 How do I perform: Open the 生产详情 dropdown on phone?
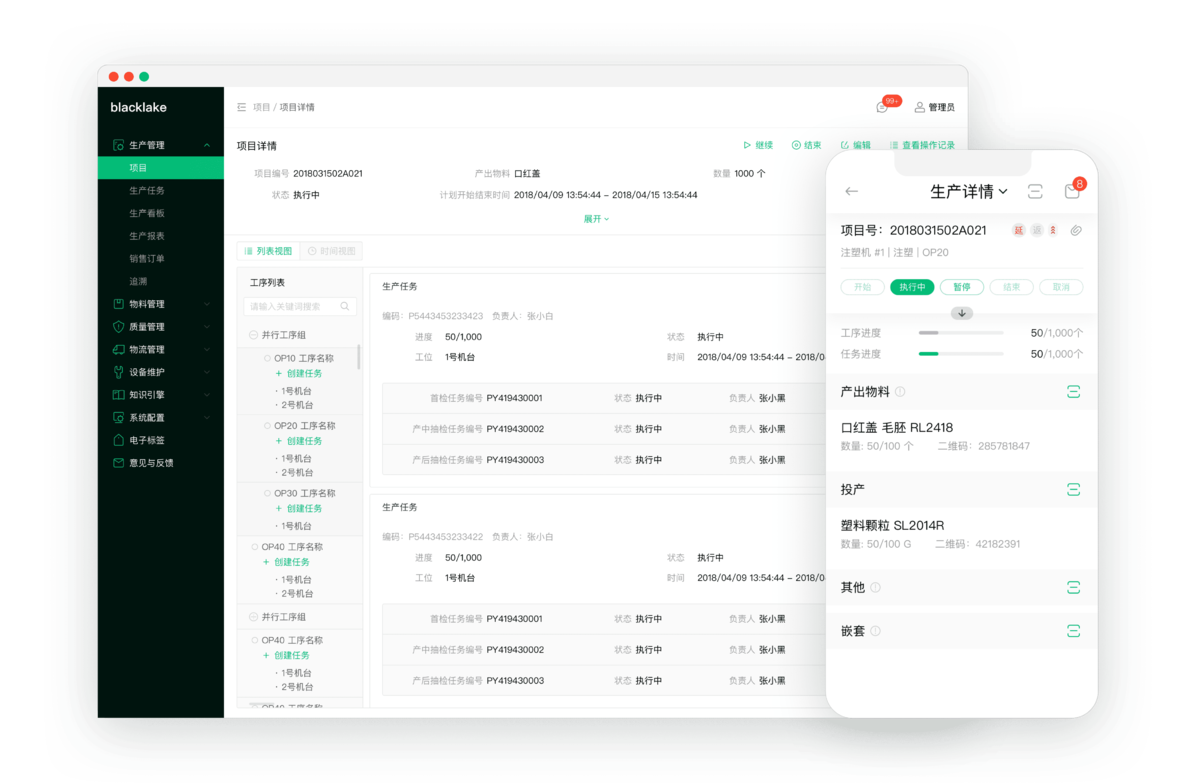pyautogui.click(x=969, y=191)
